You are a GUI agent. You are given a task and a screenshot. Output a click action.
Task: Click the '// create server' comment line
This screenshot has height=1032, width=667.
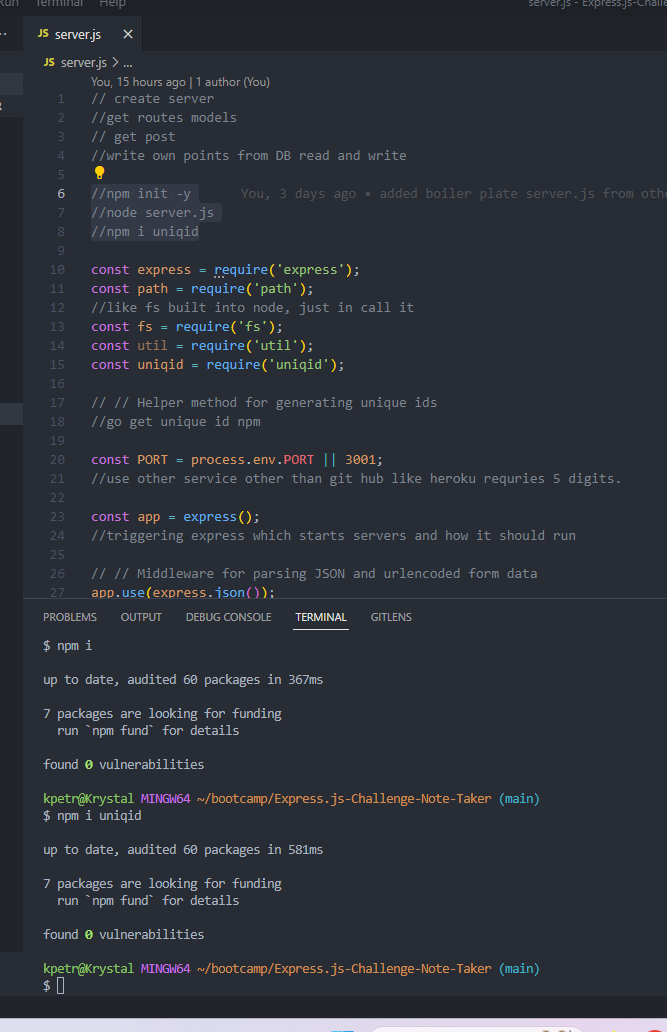pyautogui.click(x=153, y=99)
